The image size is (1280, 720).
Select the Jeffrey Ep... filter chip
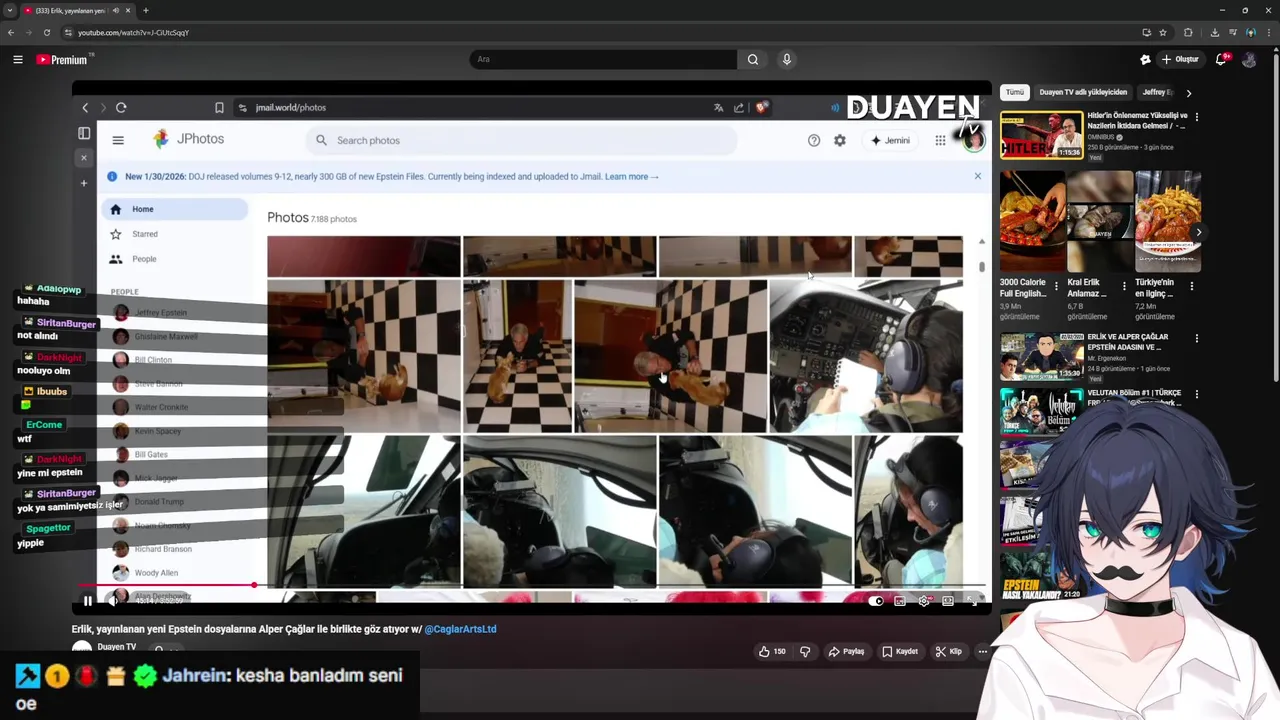tap(1157, 92)
